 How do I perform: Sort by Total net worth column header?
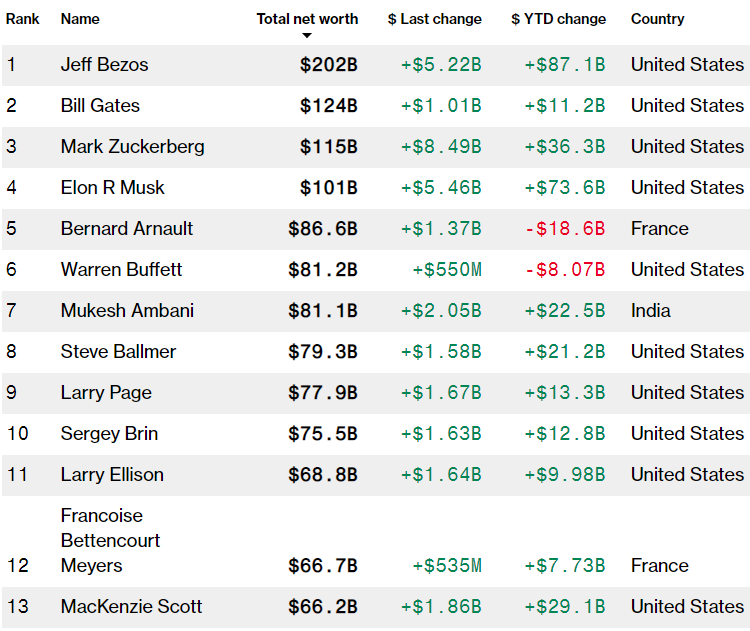pyautogui.click(x=307, y=19)
